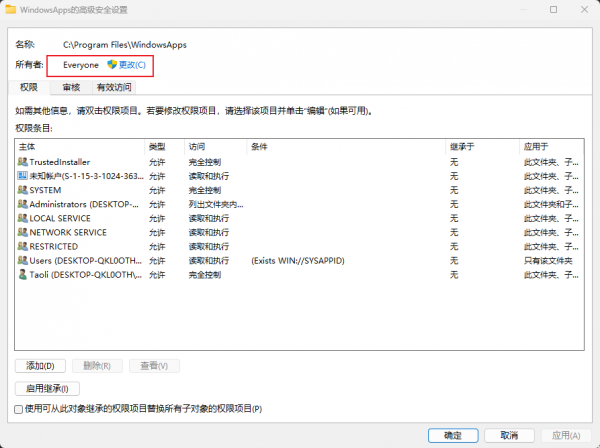Click the 继承于 column header

(x=483, y=147)
